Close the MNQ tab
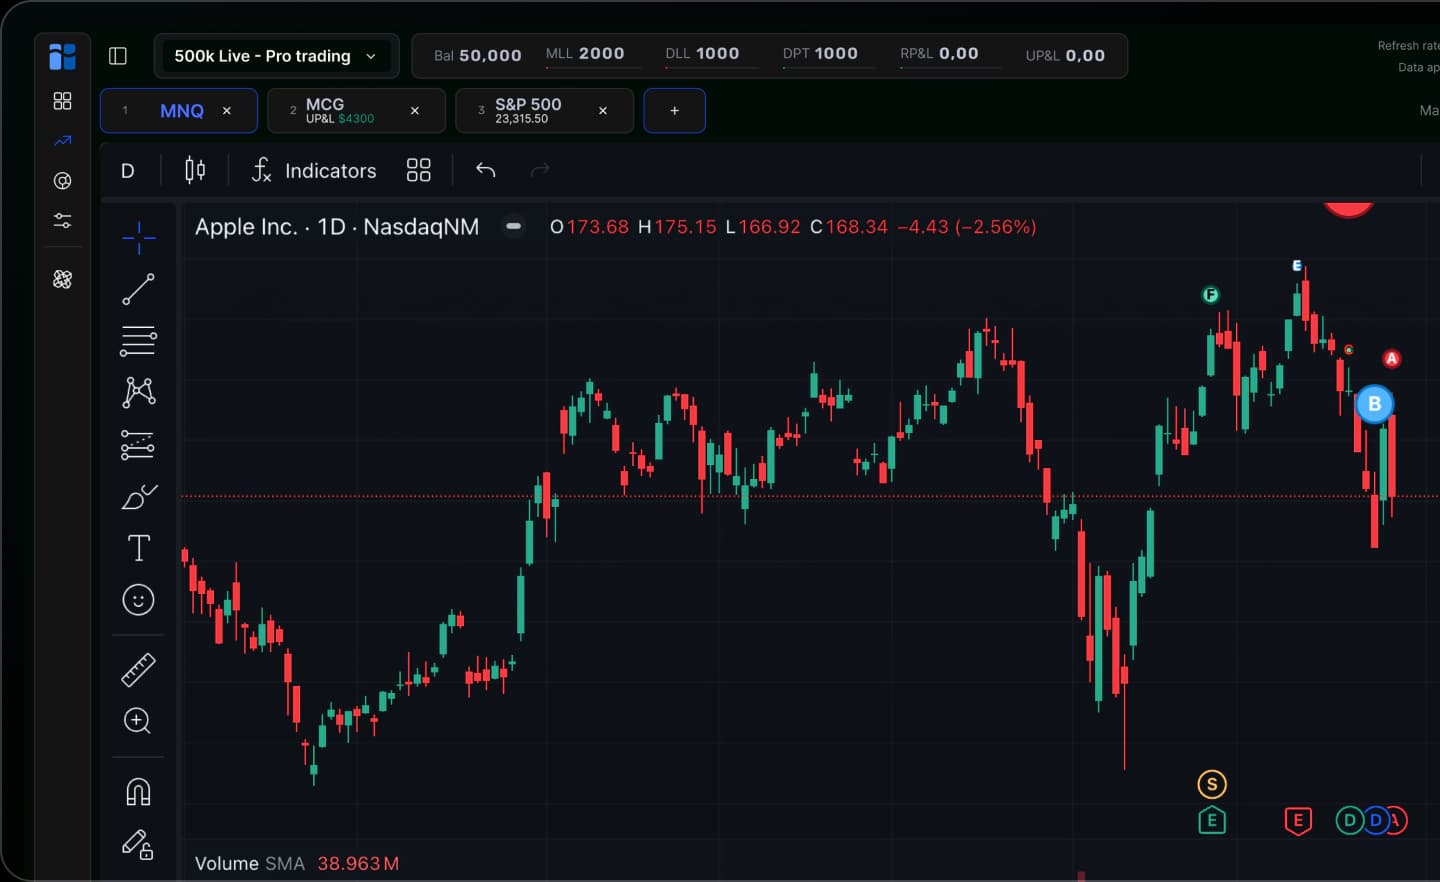 tap(227, 111)
